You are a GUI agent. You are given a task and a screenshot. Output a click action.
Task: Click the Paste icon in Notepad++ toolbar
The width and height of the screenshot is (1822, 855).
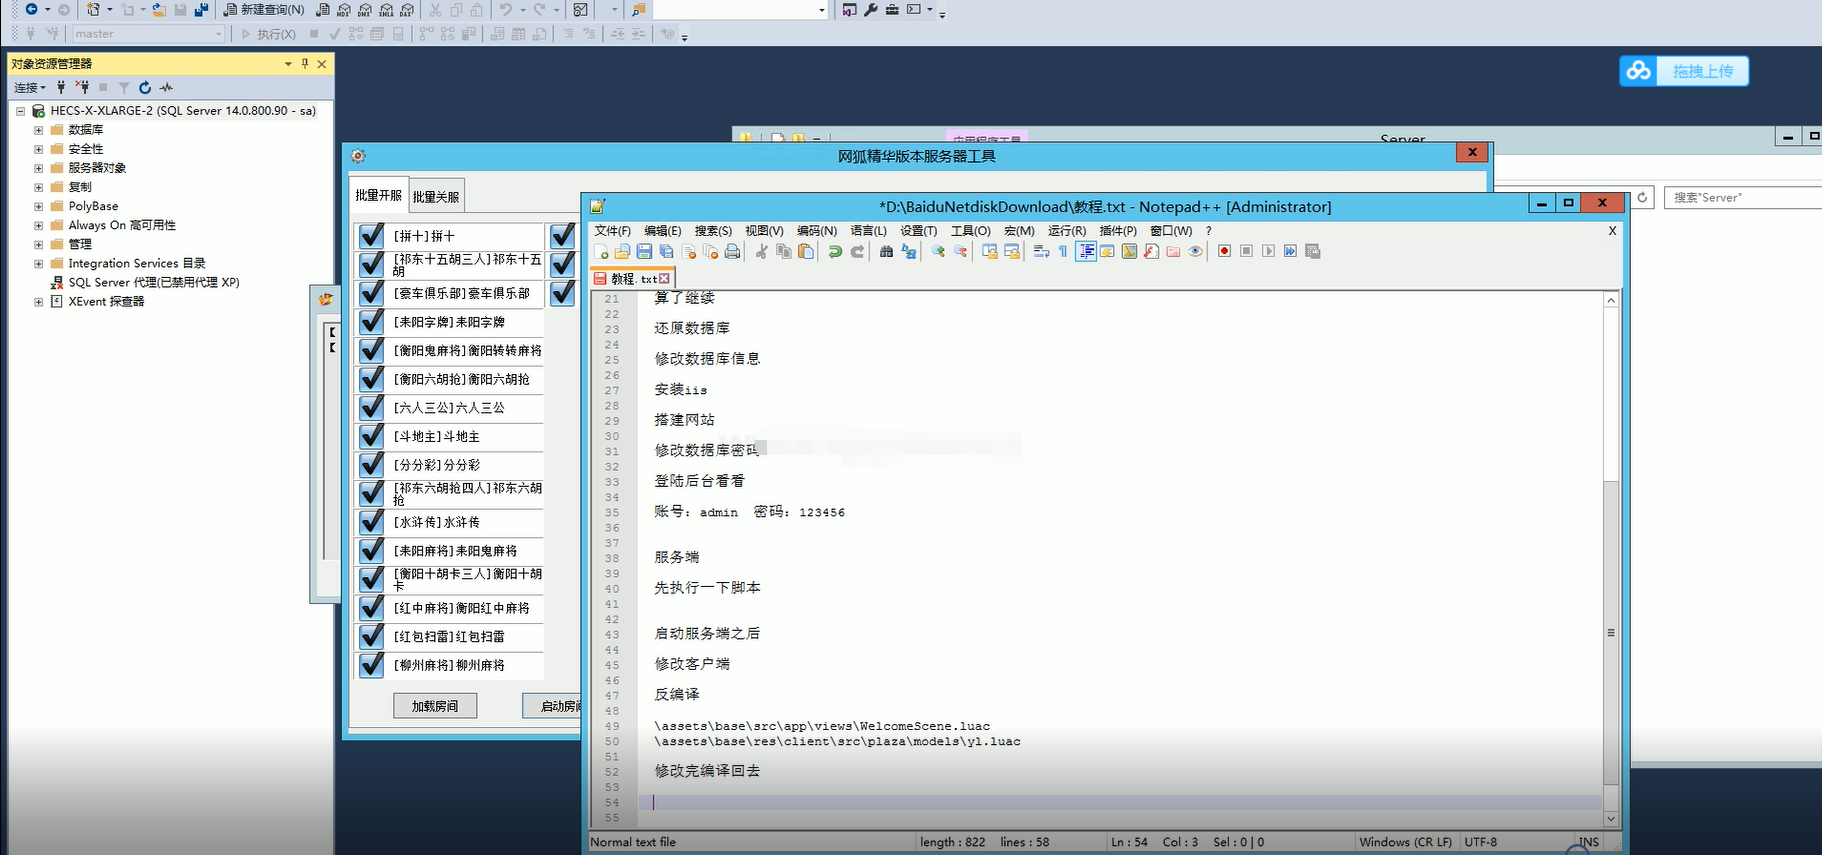[x=806, y=251]
